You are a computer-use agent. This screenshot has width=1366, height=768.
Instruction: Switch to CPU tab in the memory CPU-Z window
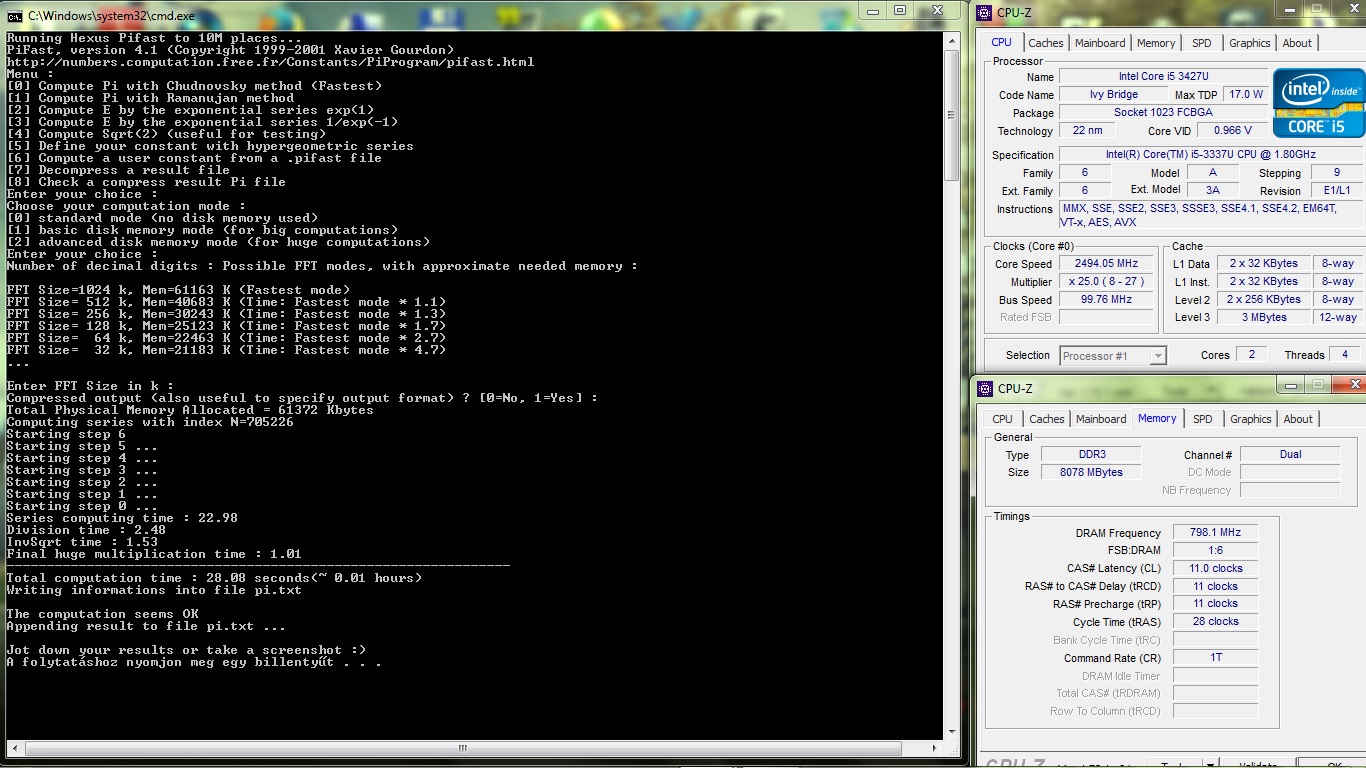[x=1002, y=419]
